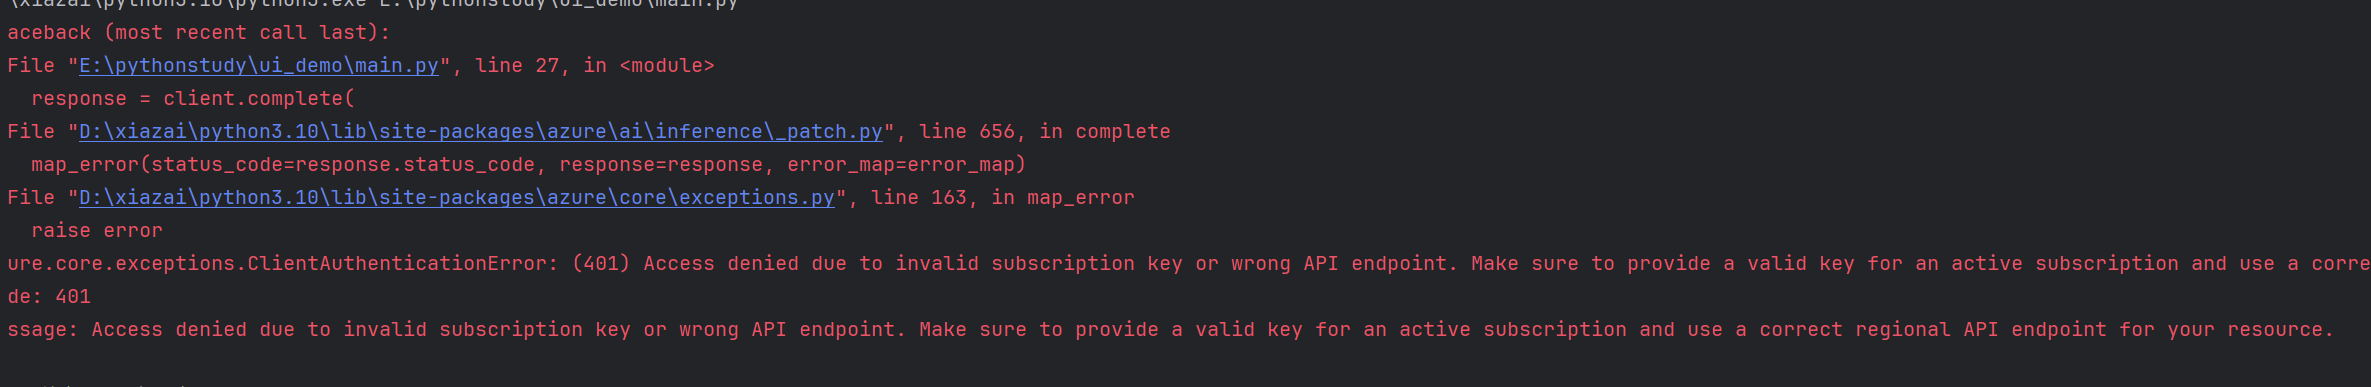This screenshot has width=2371, height=387.
Task: Click the 'ClientAuthenticationError' exception name
Action: coord(397,264)
